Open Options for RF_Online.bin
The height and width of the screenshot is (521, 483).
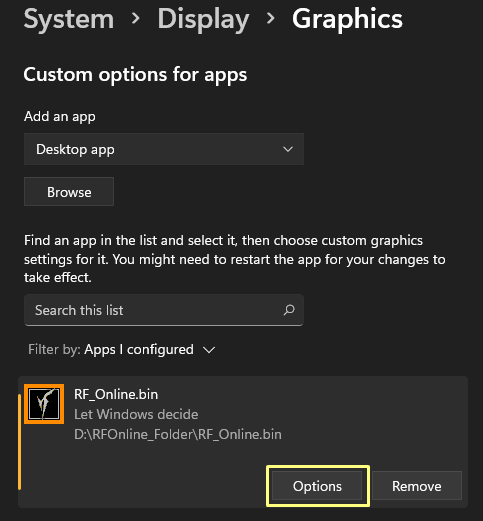(x=317, y=486)
